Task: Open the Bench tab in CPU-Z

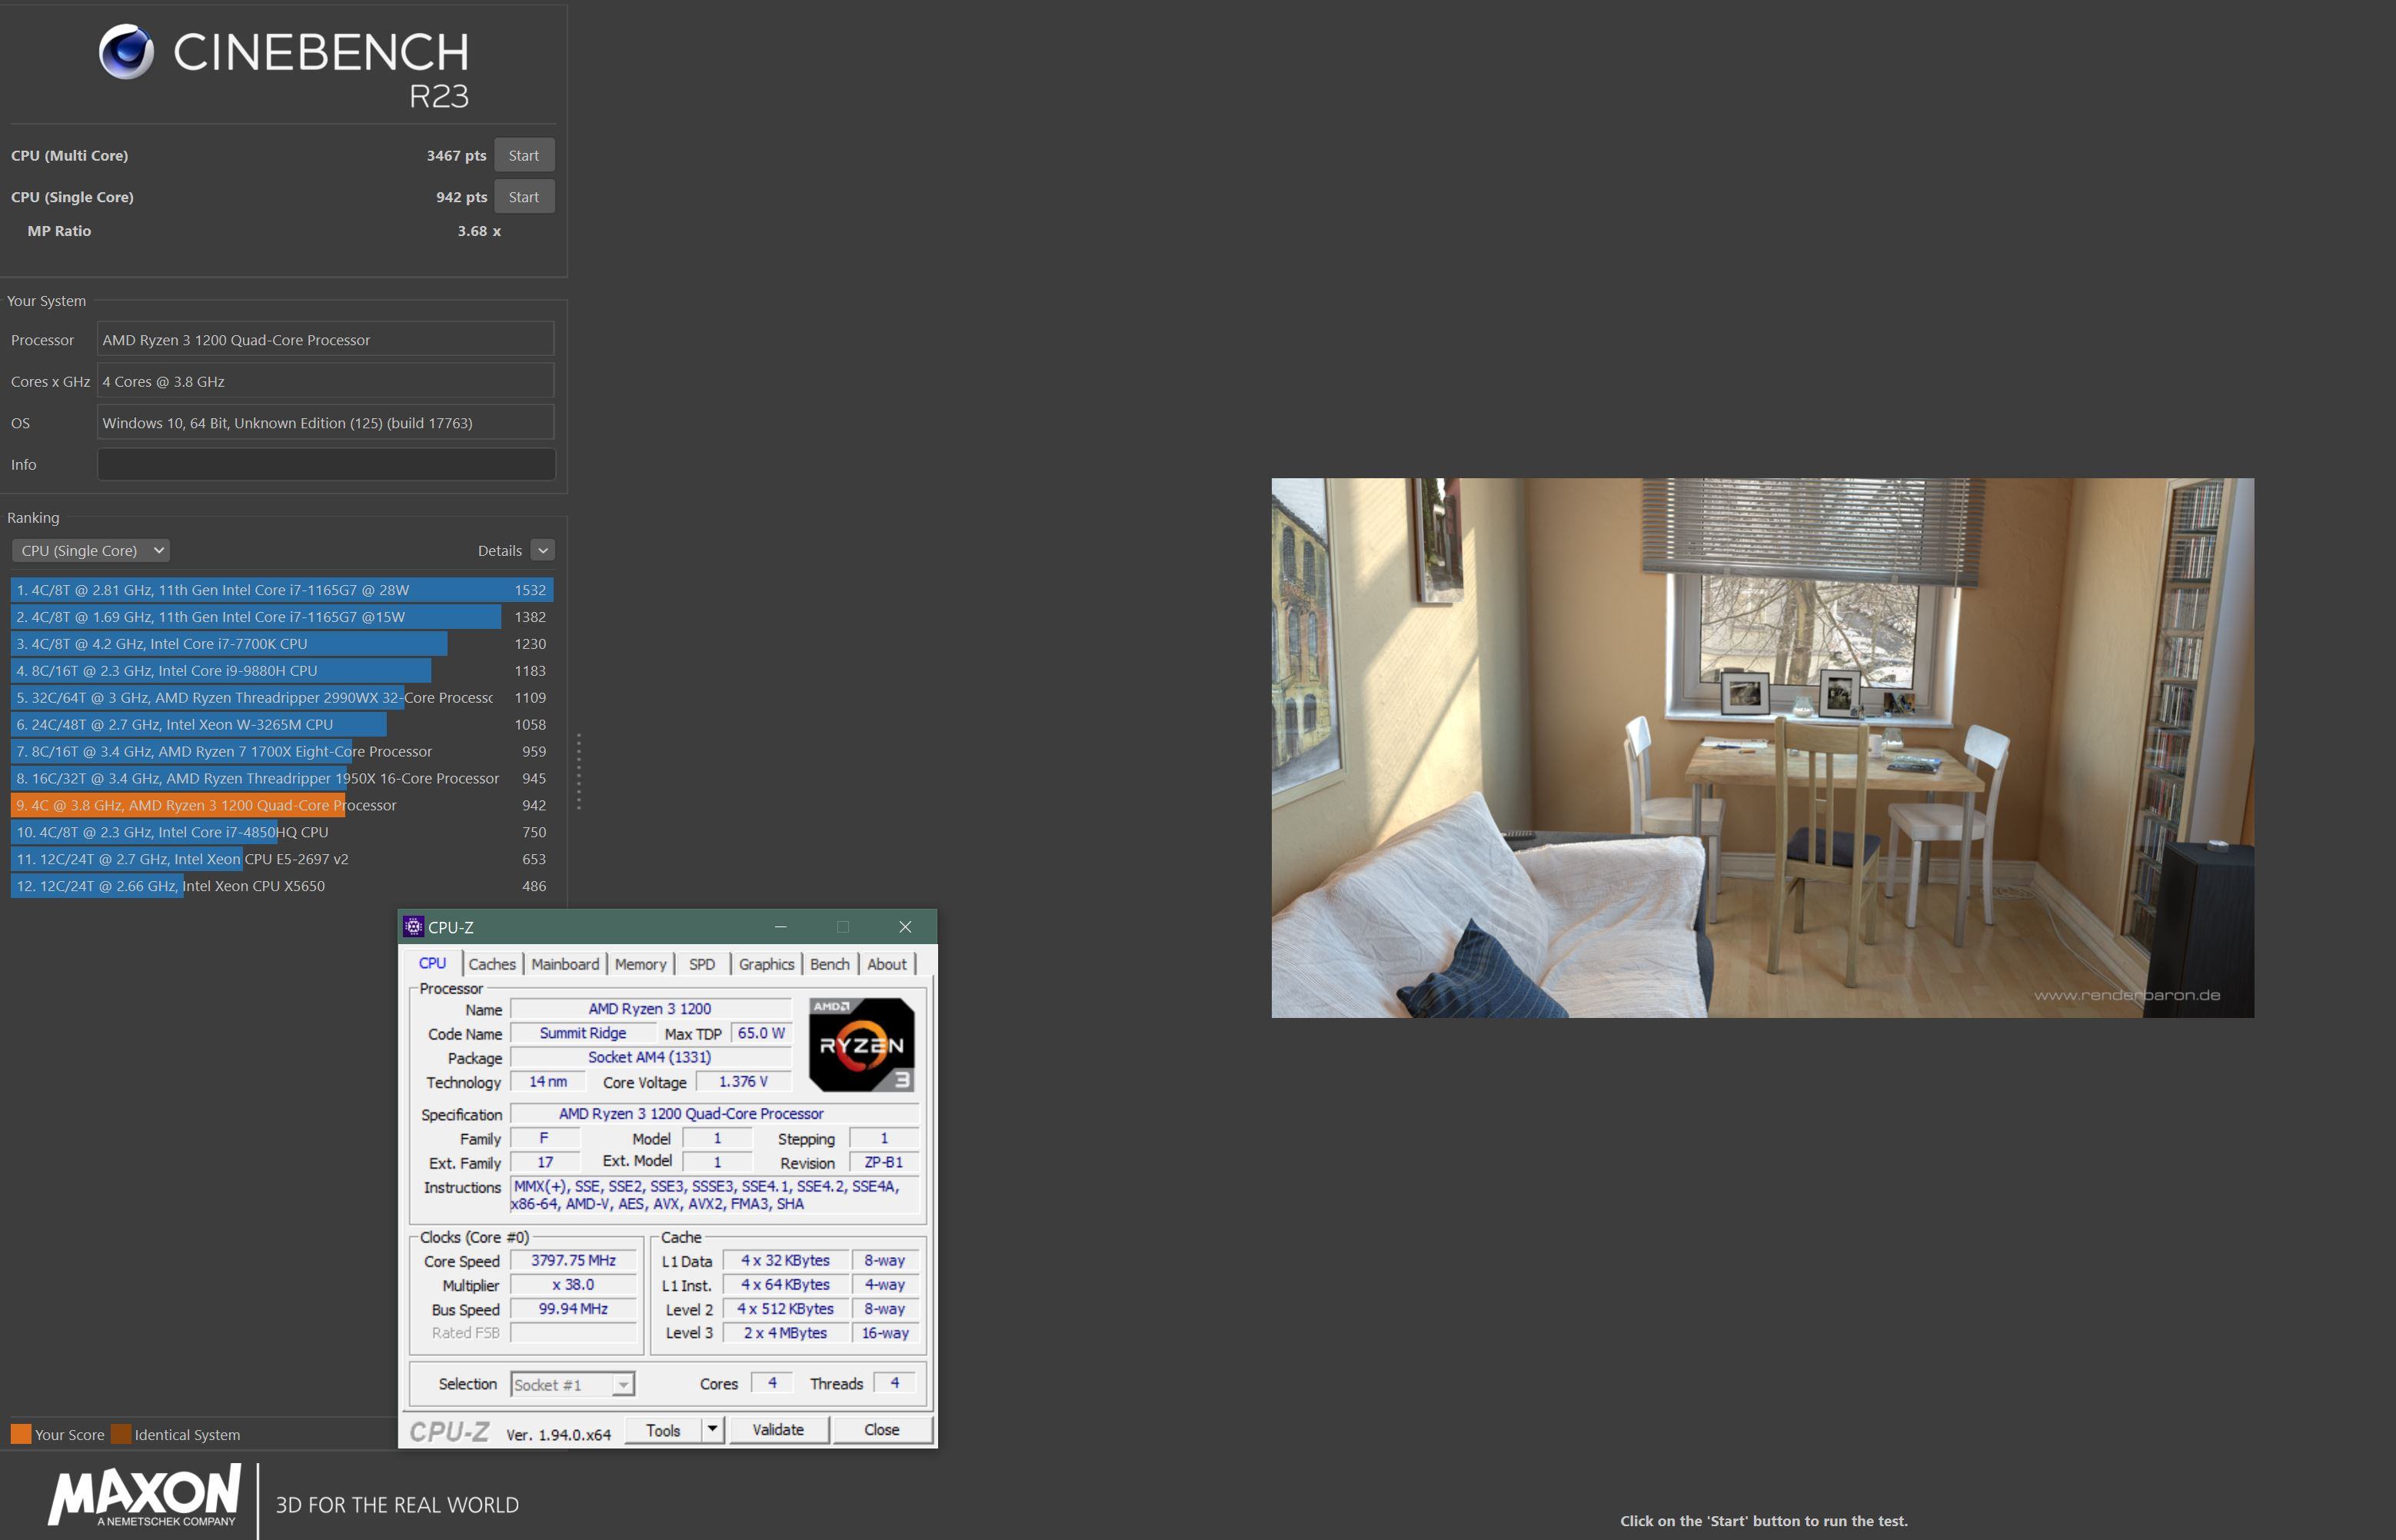Action: (x=829, y=964)
